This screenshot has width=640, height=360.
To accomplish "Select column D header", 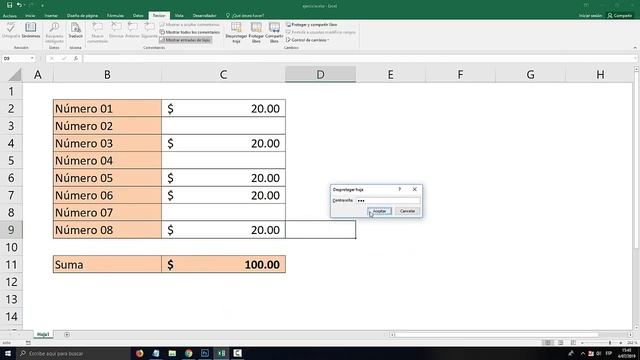I will tap(320, 75).
